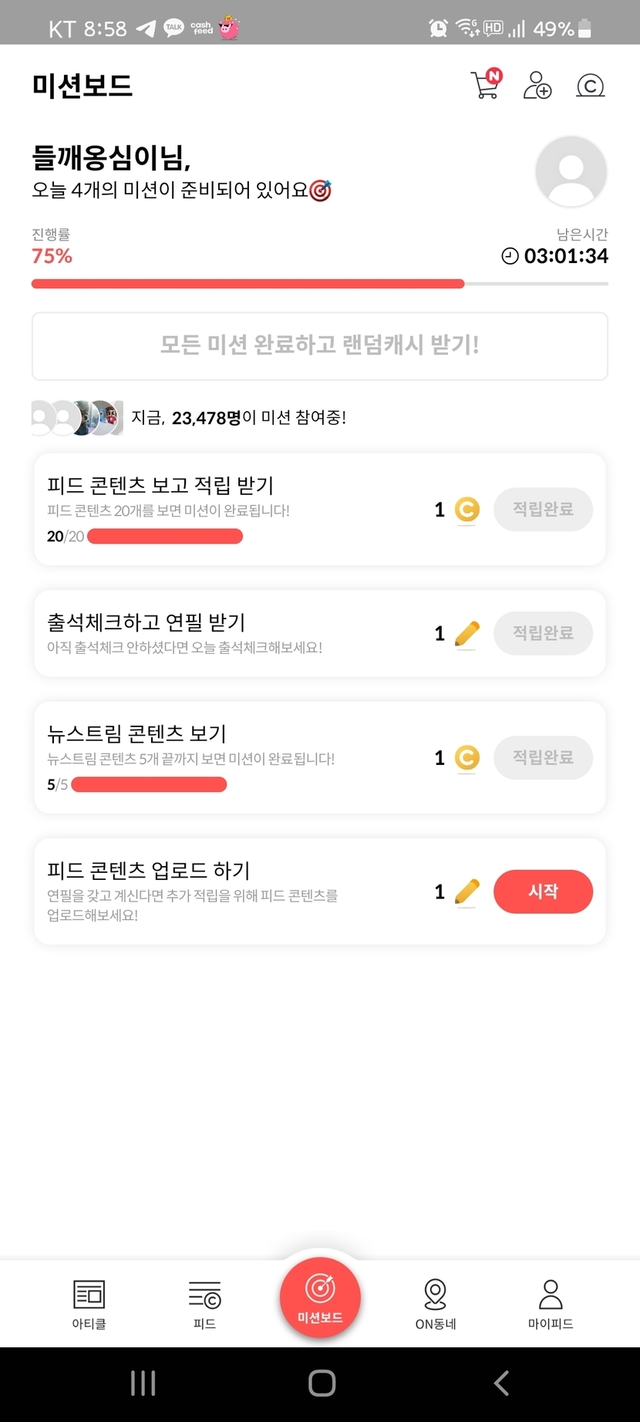Open the shopping cart icon
Screen dimensions: 640x1422
point(485,86)
